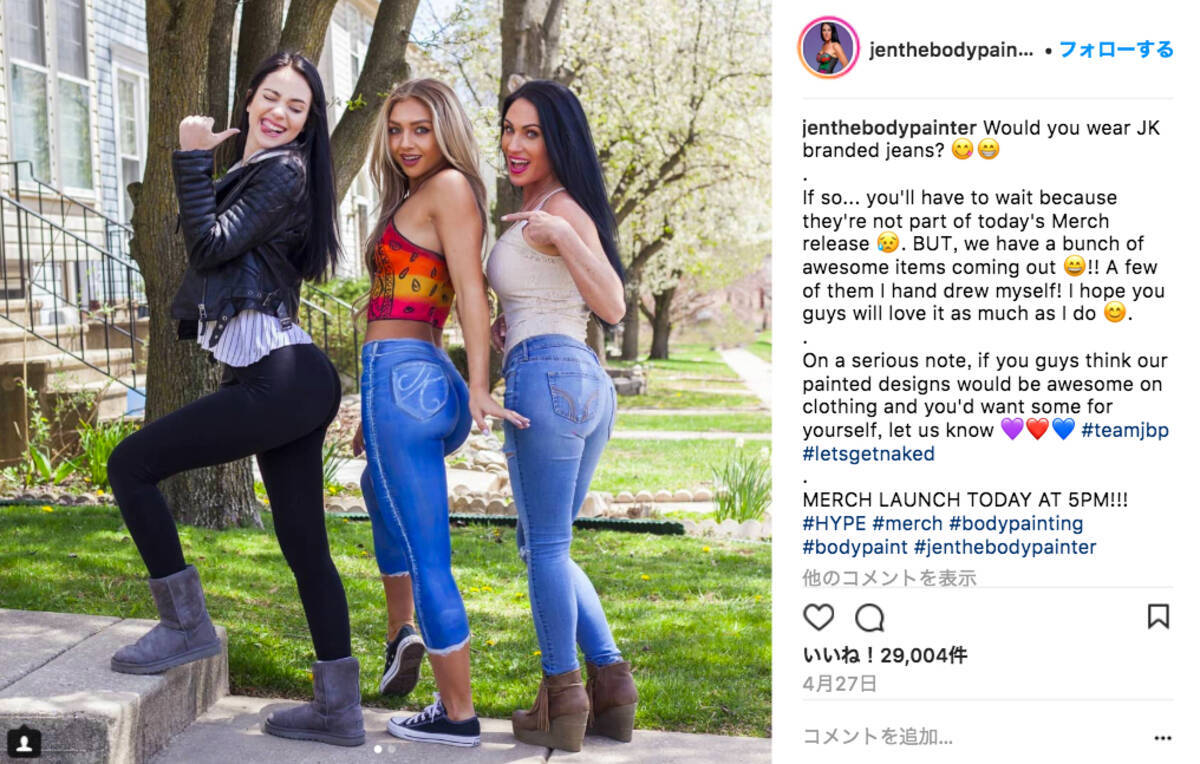Open the #teamjbp hashtag

[x=1125, y=430]
